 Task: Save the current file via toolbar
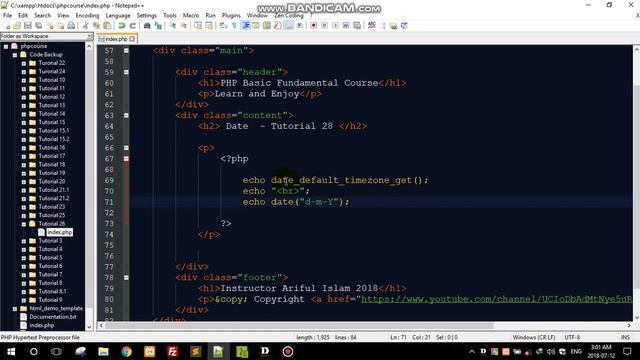click(28, 26)
